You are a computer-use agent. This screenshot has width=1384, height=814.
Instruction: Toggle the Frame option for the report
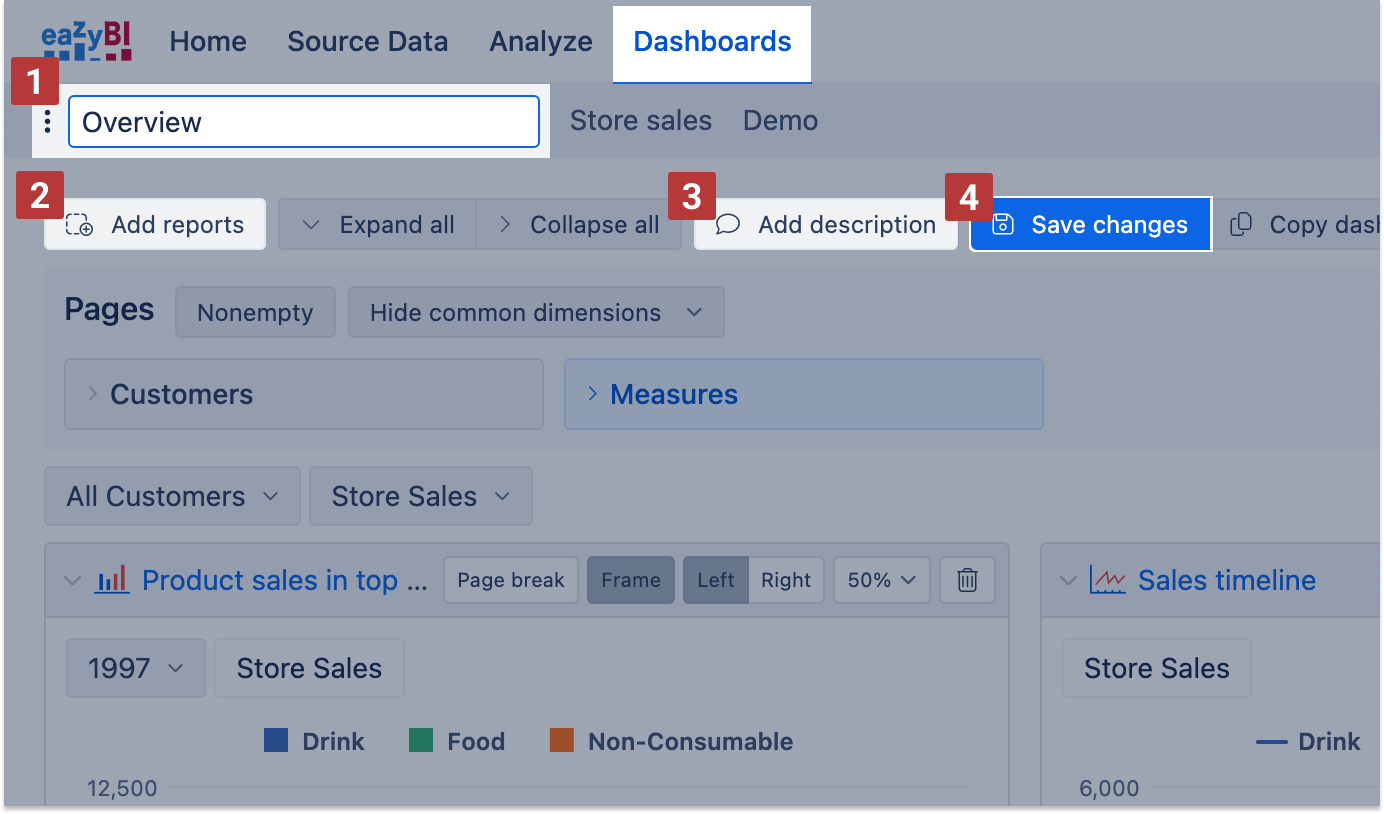click(631, 580)
